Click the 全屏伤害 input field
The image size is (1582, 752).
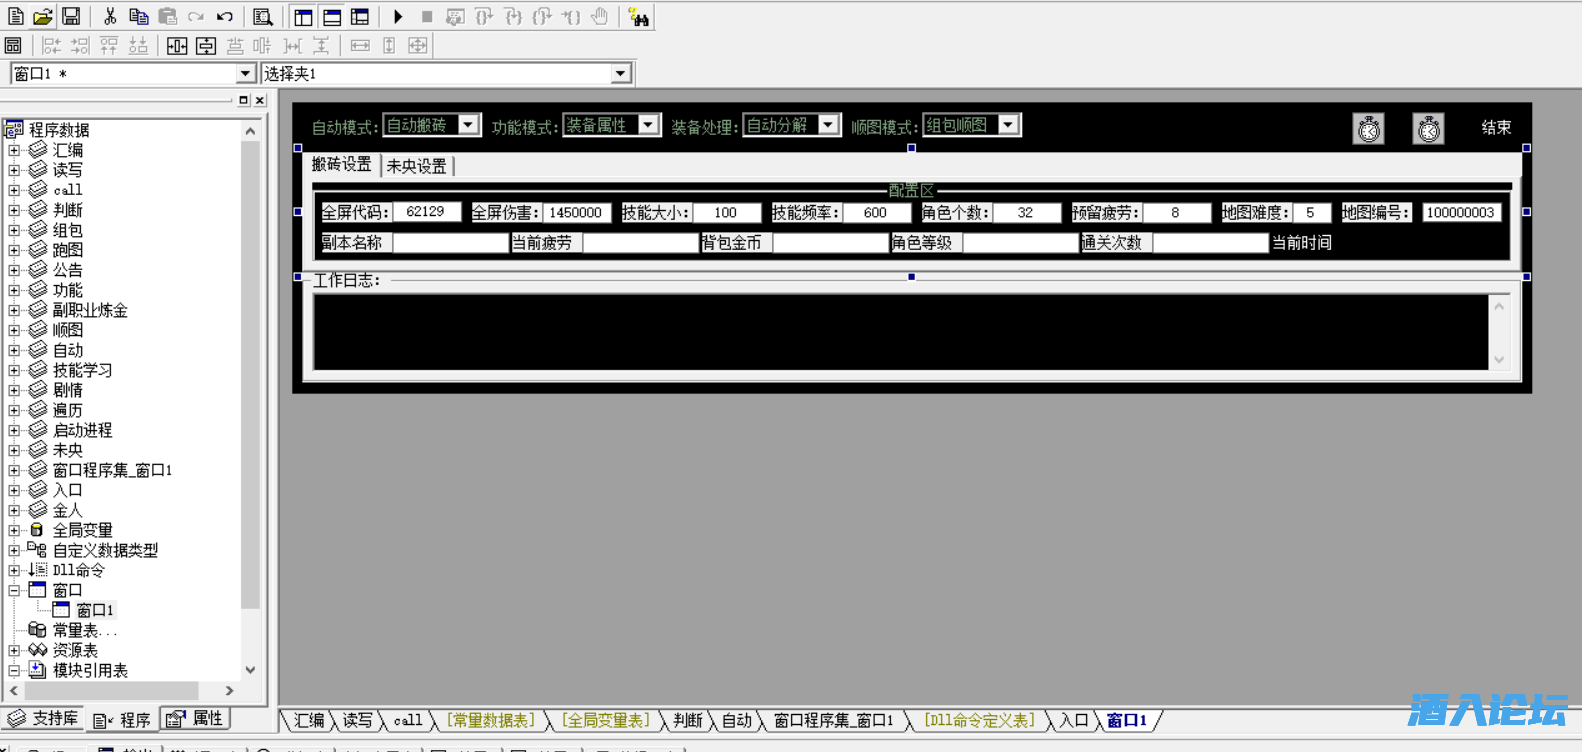point(576,212)
